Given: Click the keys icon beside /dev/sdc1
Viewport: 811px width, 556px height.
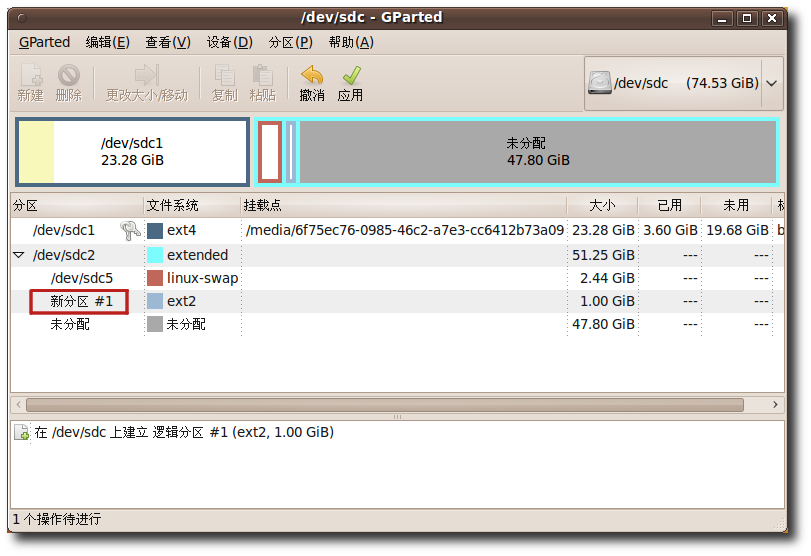Looking at the screenshot, I should tap(130, 230).
